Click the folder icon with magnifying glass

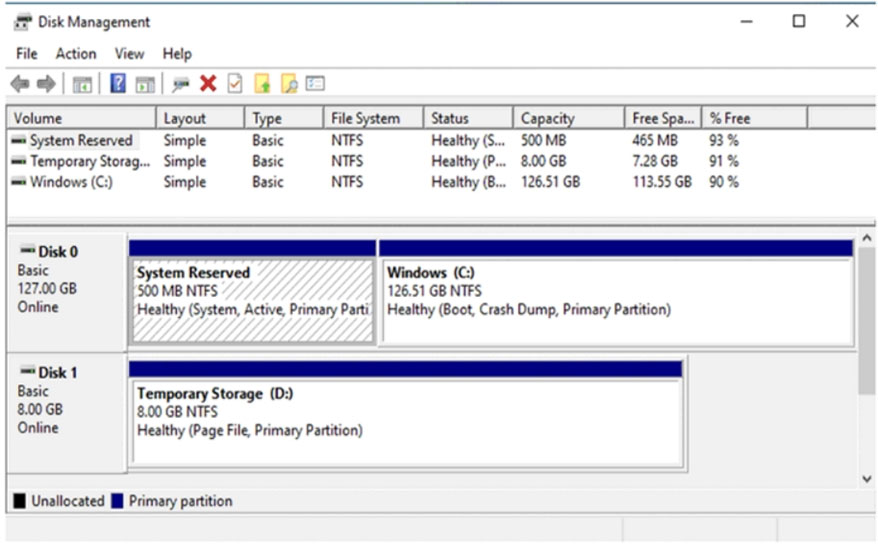(x=289, y=85)
